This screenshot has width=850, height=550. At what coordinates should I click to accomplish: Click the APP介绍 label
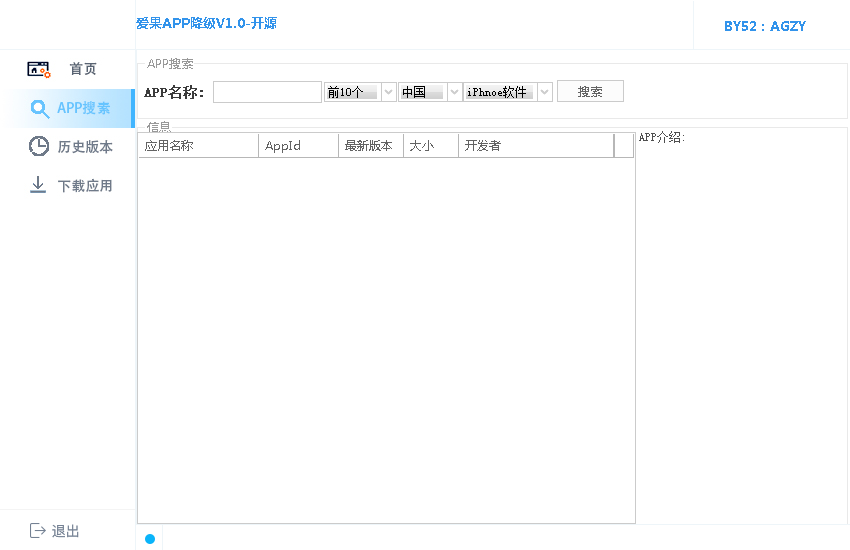[x=661, y=138]
